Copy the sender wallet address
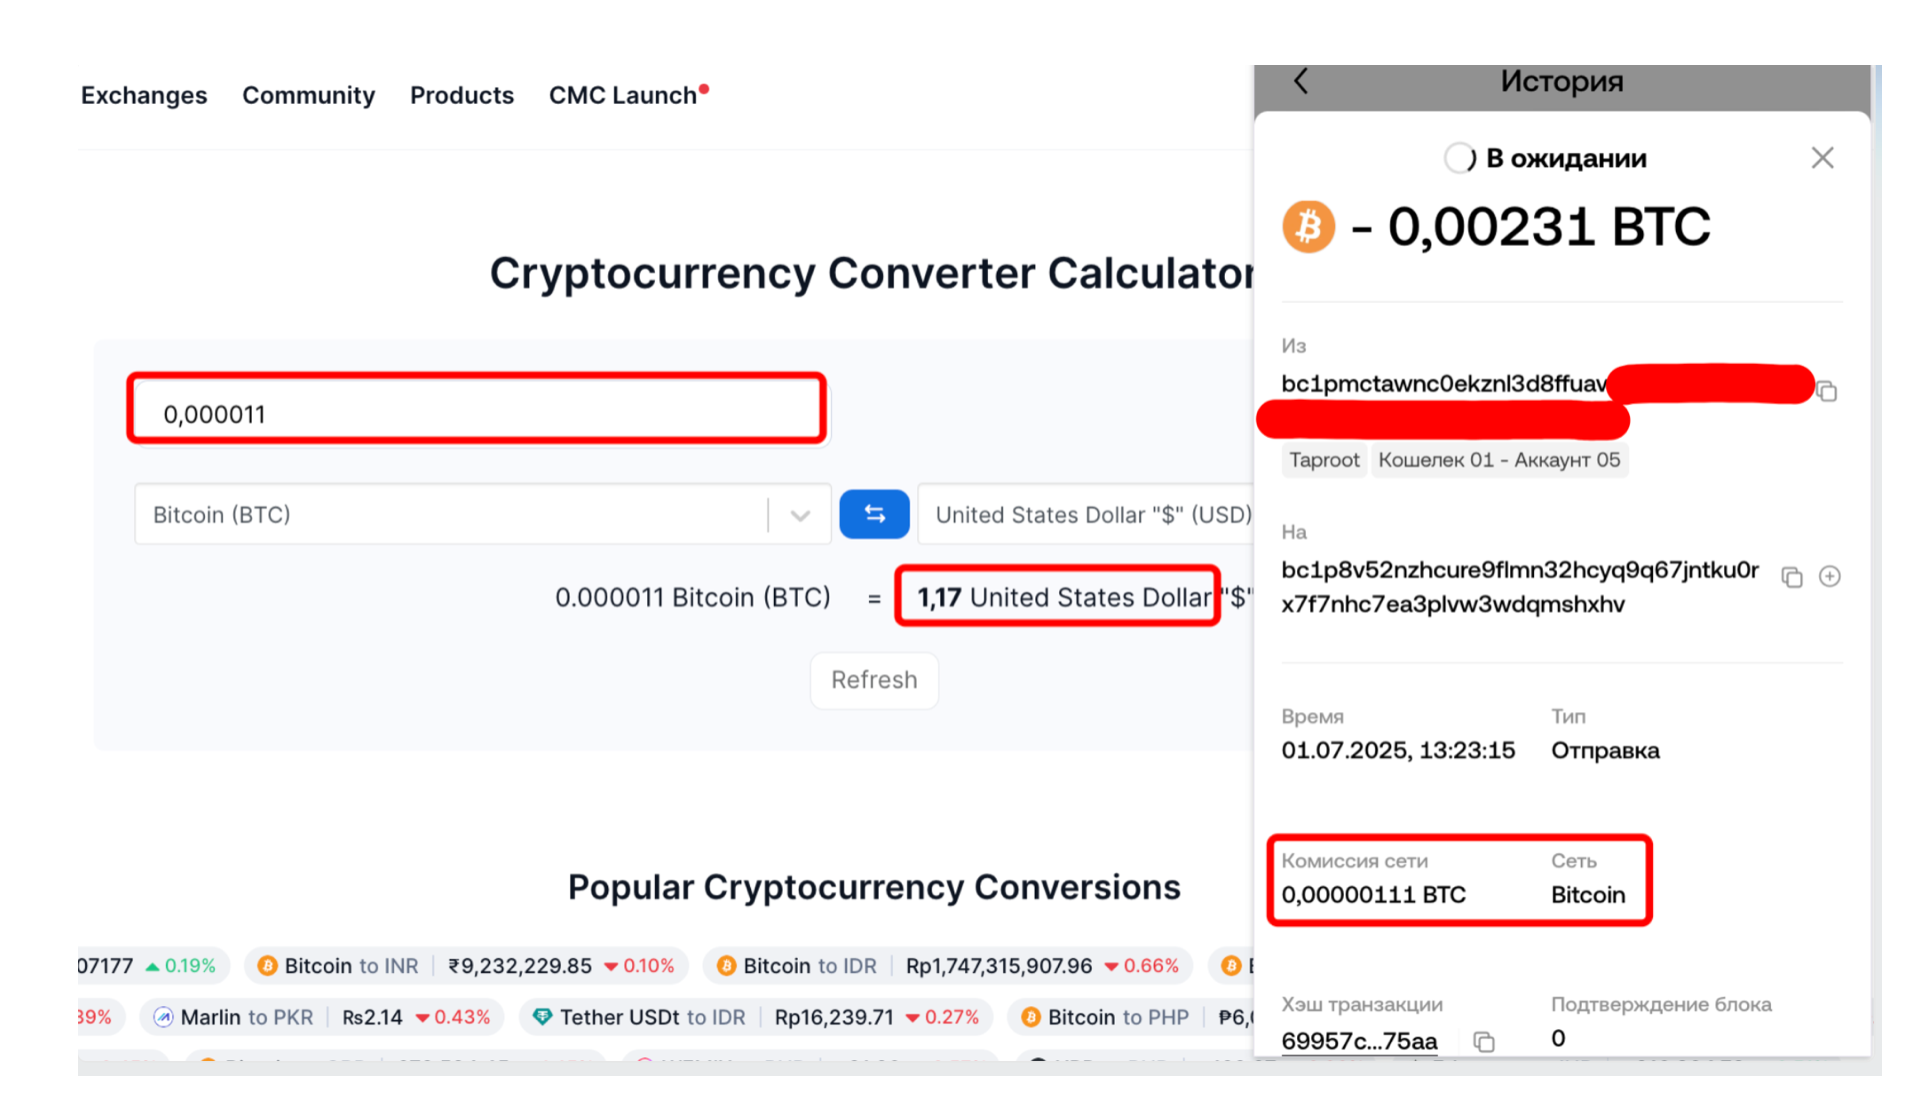The height and width of the screenshot is (1116, 1932). 1827,391
